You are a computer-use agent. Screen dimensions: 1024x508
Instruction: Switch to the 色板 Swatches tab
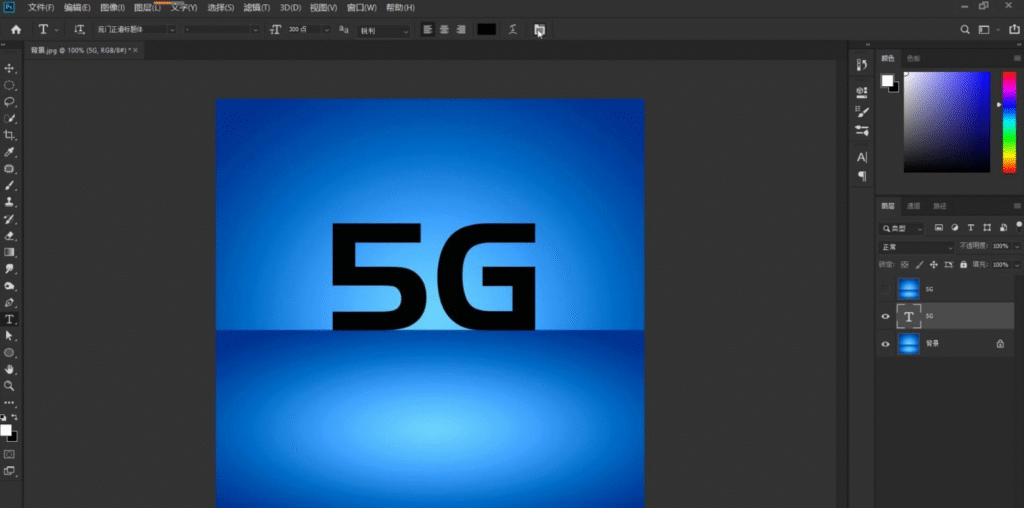(x=913, y=58)
